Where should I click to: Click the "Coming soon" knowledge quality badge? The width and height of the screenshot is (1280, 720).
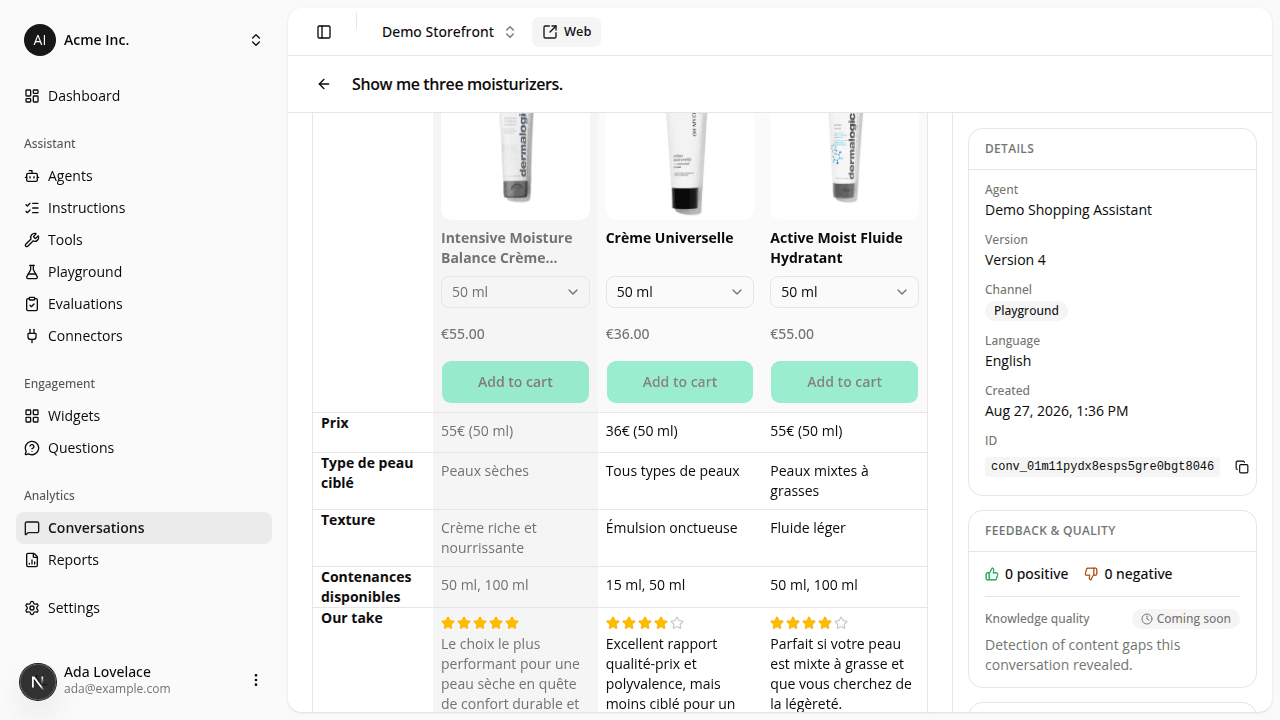coord(1186,619)
